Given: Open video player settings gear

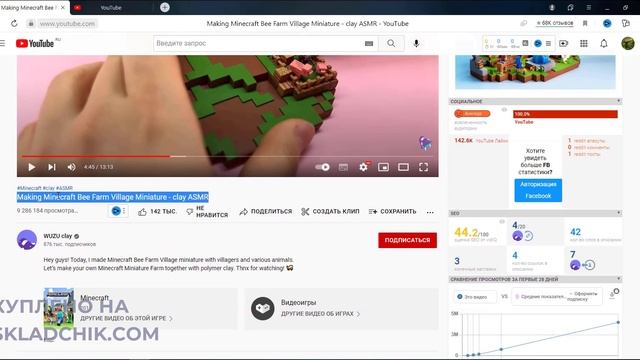Looking at the screenshot, I should [x=363, y=167].
